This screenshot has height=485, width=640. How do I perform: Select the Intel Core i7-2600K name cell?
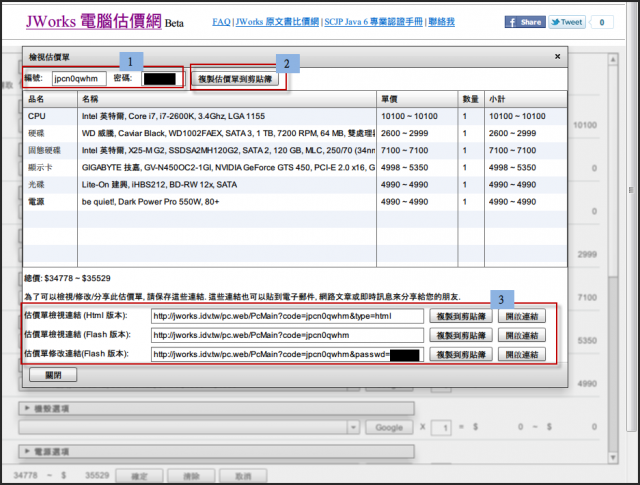point(227,116)
